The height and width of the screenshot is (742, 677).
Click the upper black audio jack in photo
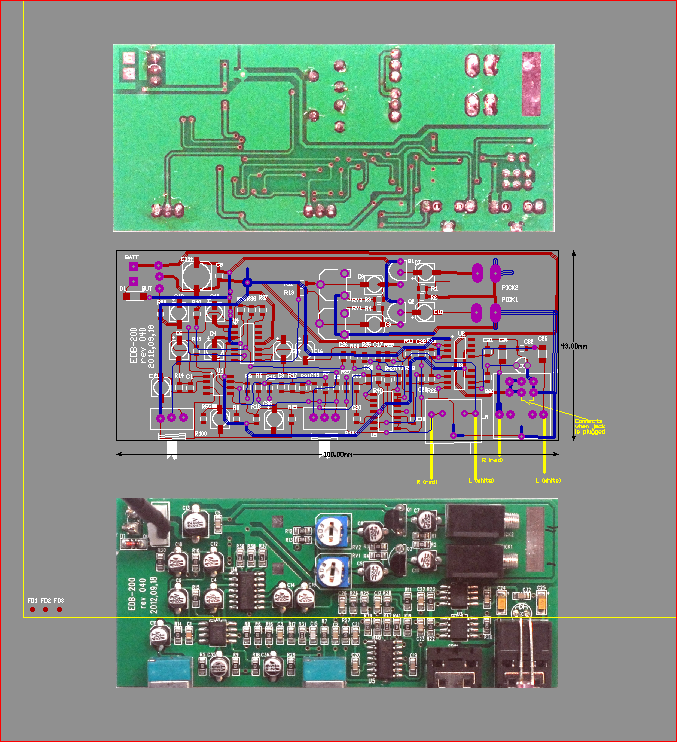coord(478,525)
